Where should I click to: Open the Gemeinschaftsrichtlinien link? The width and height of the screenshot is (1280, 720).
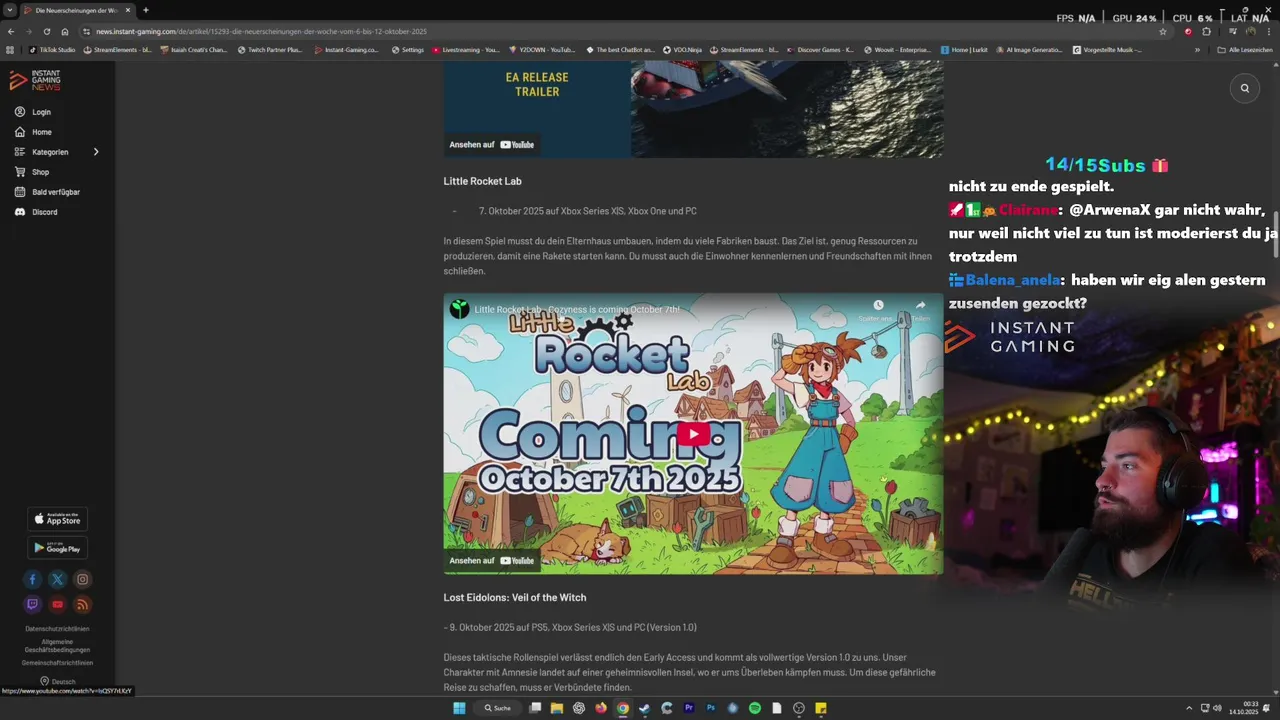pyautogui.click(x=57, y=663)
